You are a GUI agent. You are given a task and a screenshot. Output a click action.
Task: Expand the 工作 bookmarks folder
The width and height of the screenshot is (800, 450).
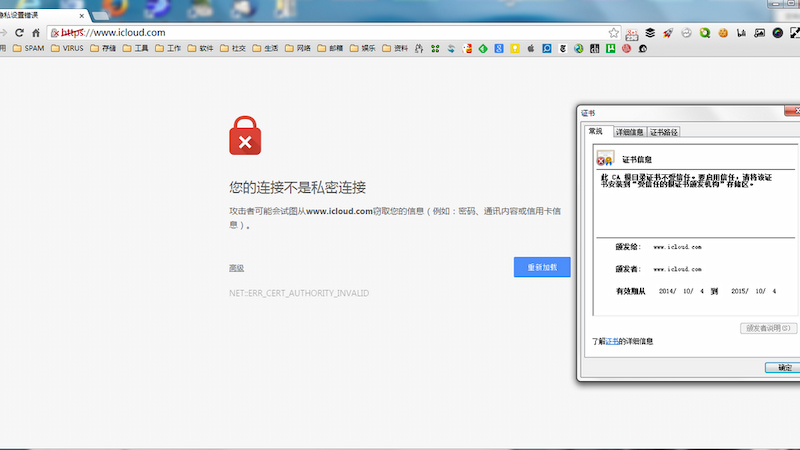click(168, 48)
